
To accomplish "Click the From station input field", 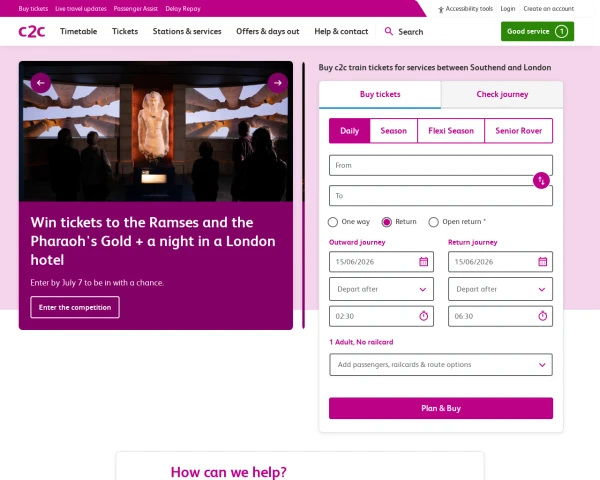I will 441,165.
